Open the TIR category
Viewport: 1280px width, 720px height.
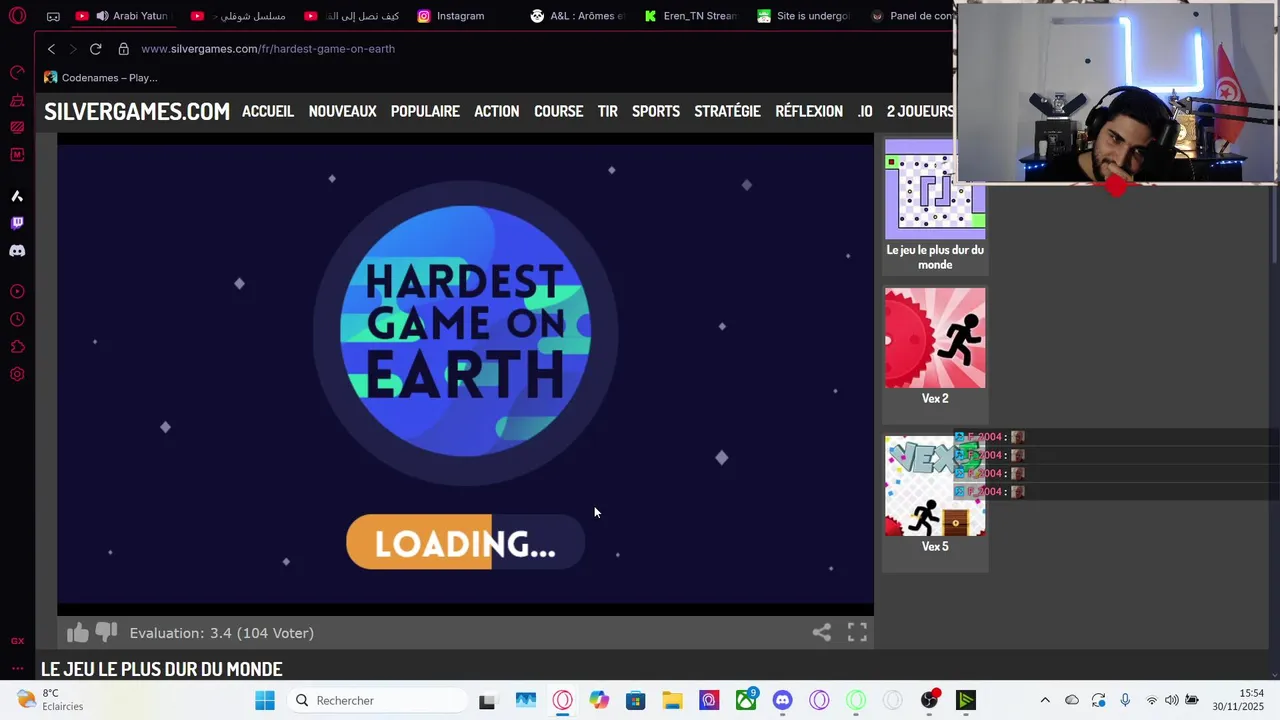[x=607, y=111]
